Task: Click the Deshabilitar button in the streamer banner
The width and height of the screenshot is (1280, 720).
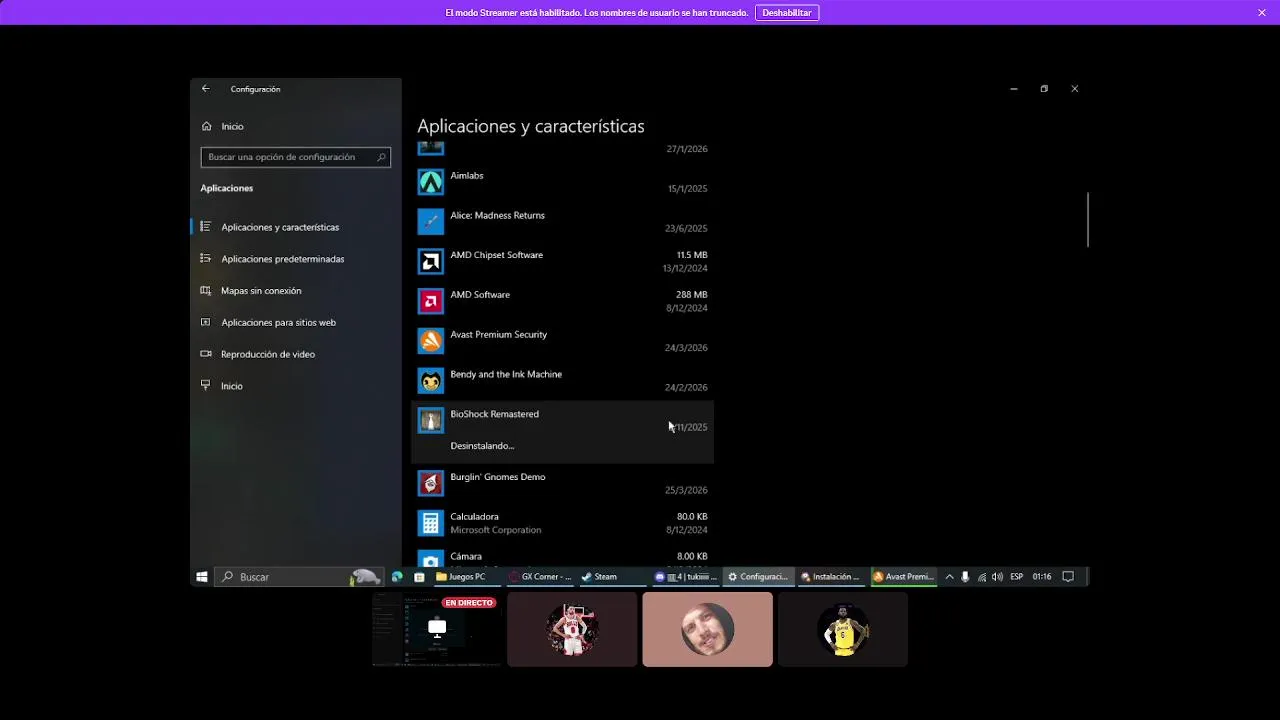Action: click(787, 13)
